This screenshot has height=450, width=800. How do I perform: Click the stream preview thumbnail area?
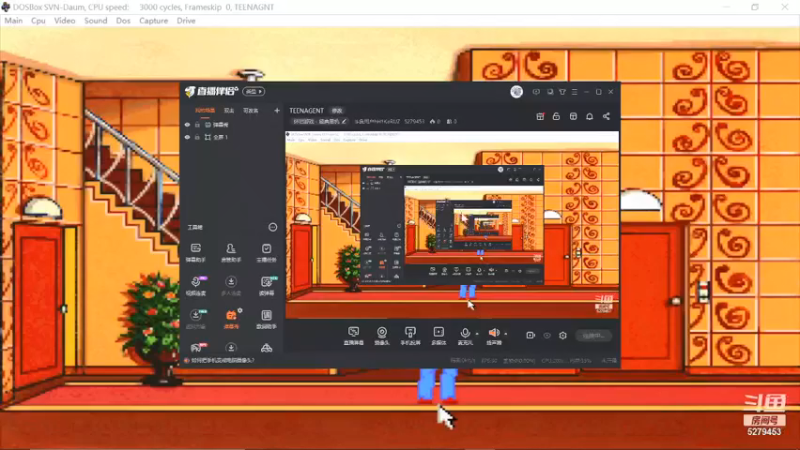point(452,225)
